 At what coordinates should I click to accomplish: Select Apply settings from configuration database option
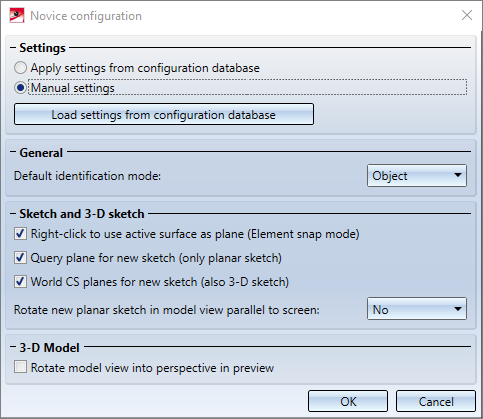(20, 68)
